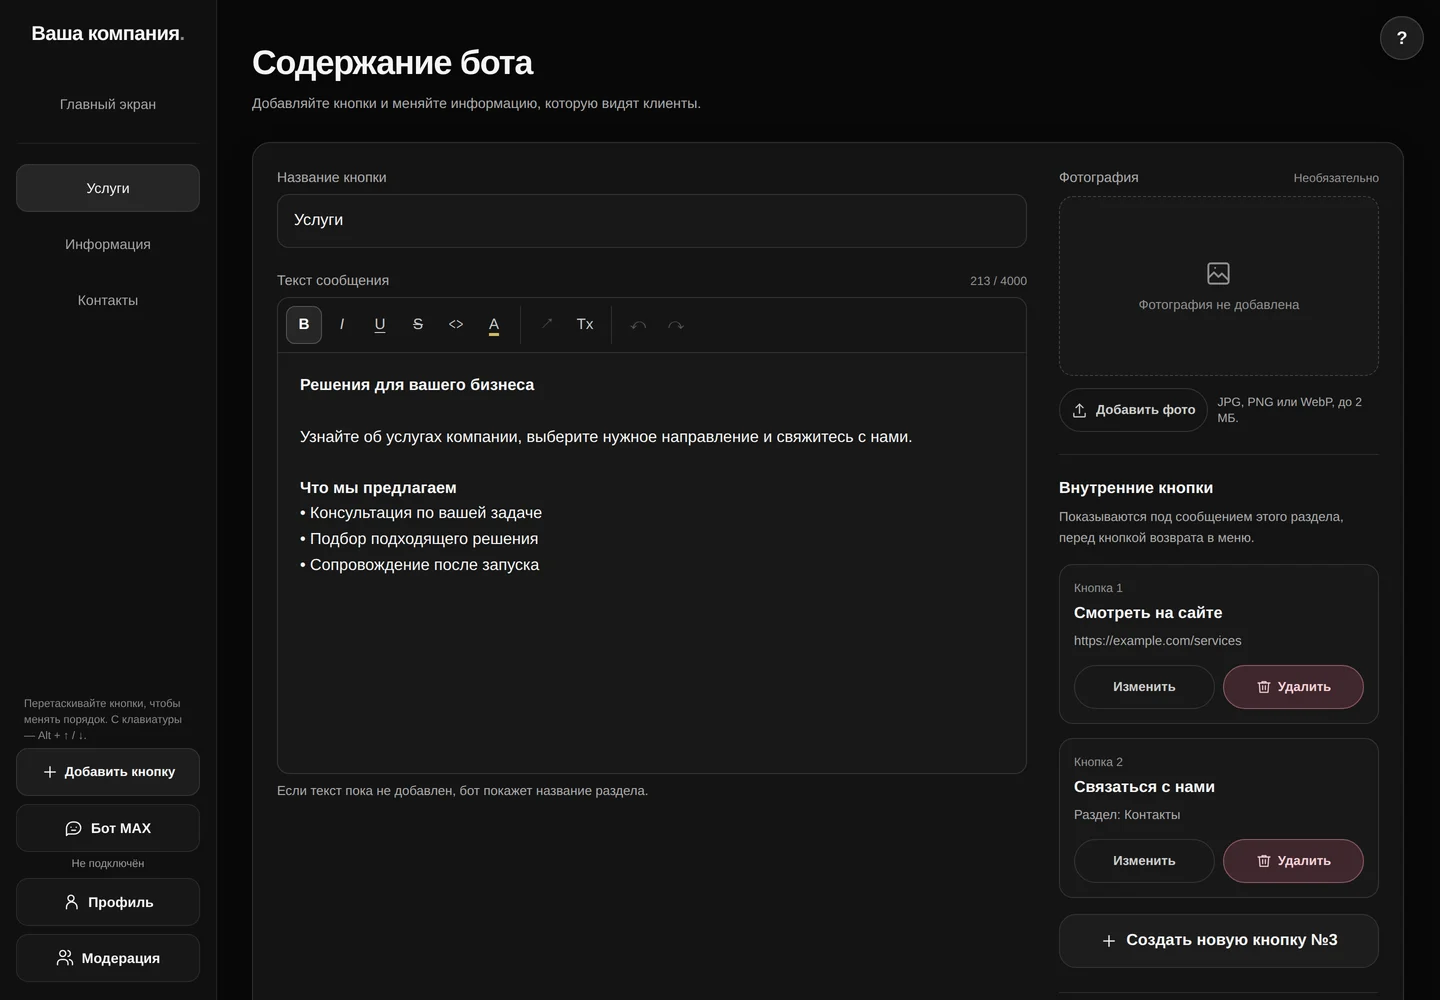
Task: Click the trash icon on Кнопка 2 Удалить
Action: coord(1264,861)
